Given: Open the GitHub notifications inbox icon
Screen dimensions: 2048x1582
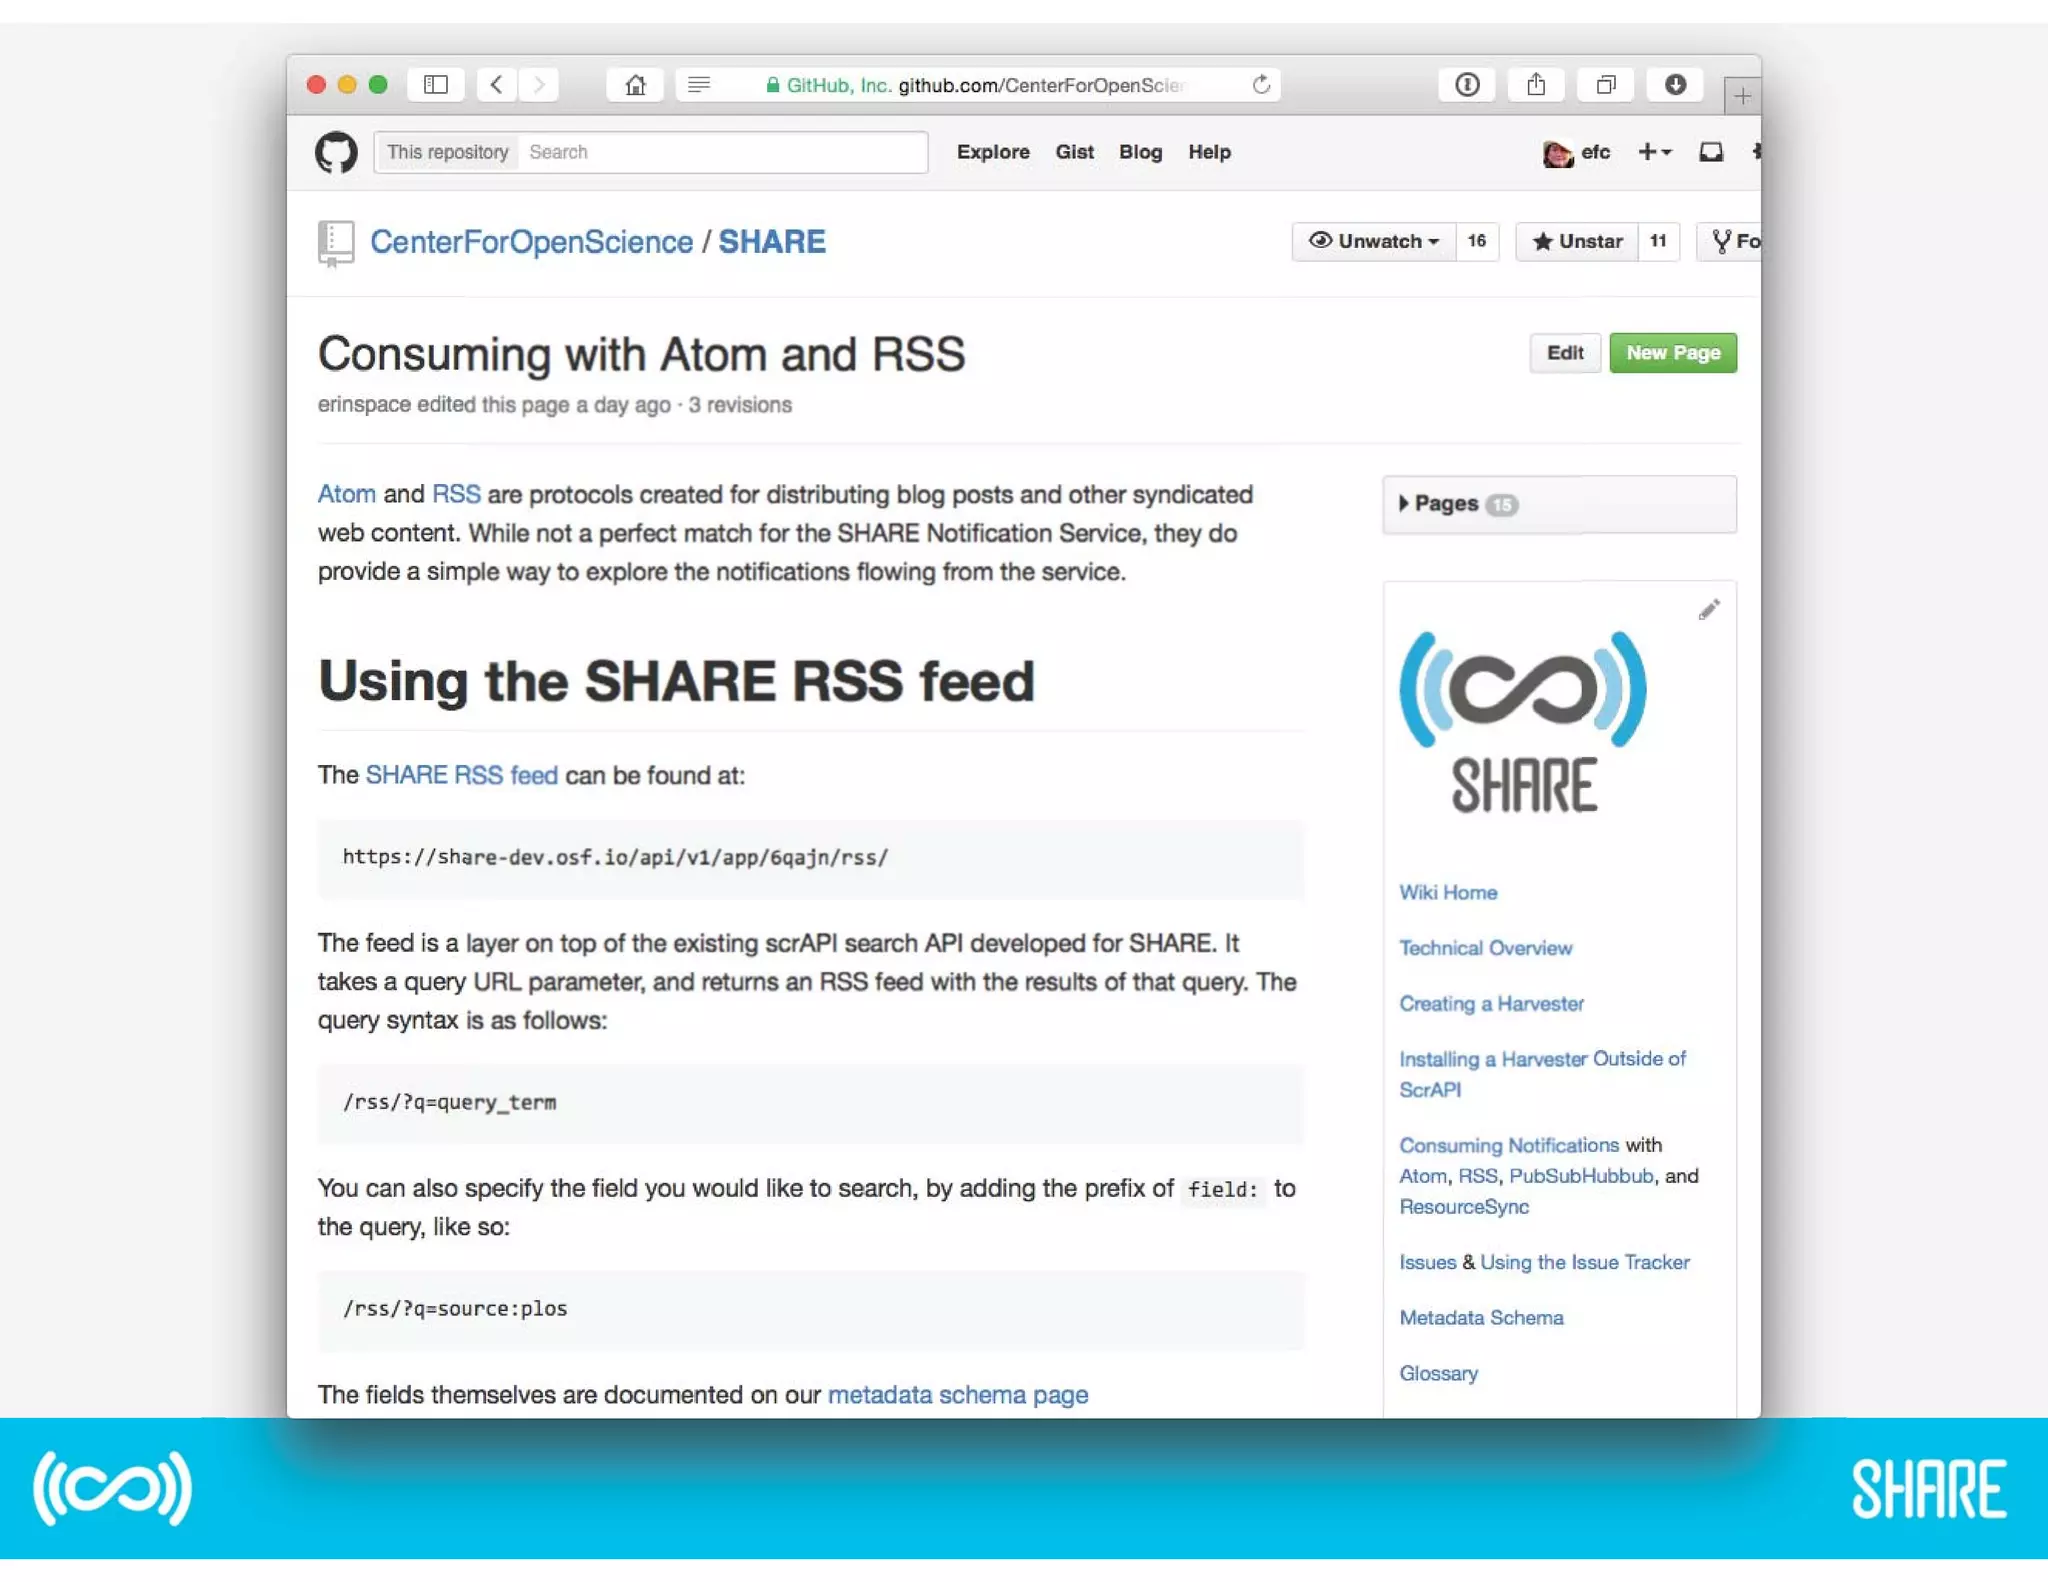Looking at the screenshot, I should coord(1711,152).
